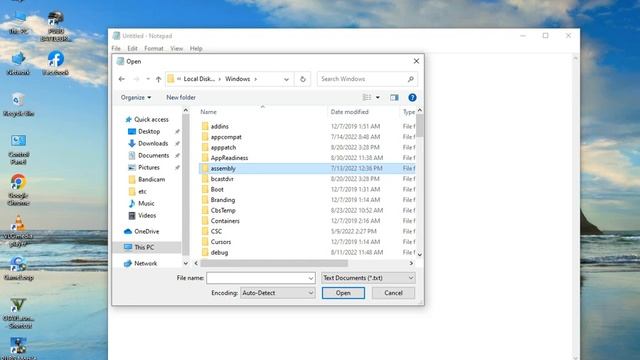
Task: Select This PC in navigation pane
Action: point(144,247)
